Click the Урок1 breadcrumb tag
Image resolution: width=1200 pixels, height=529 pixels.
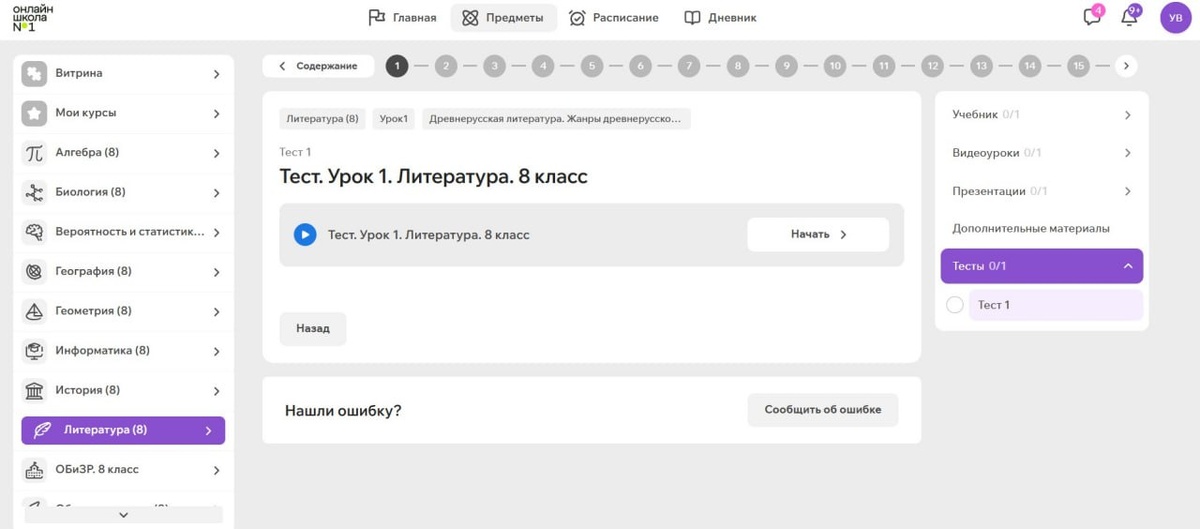click(394, 119)
